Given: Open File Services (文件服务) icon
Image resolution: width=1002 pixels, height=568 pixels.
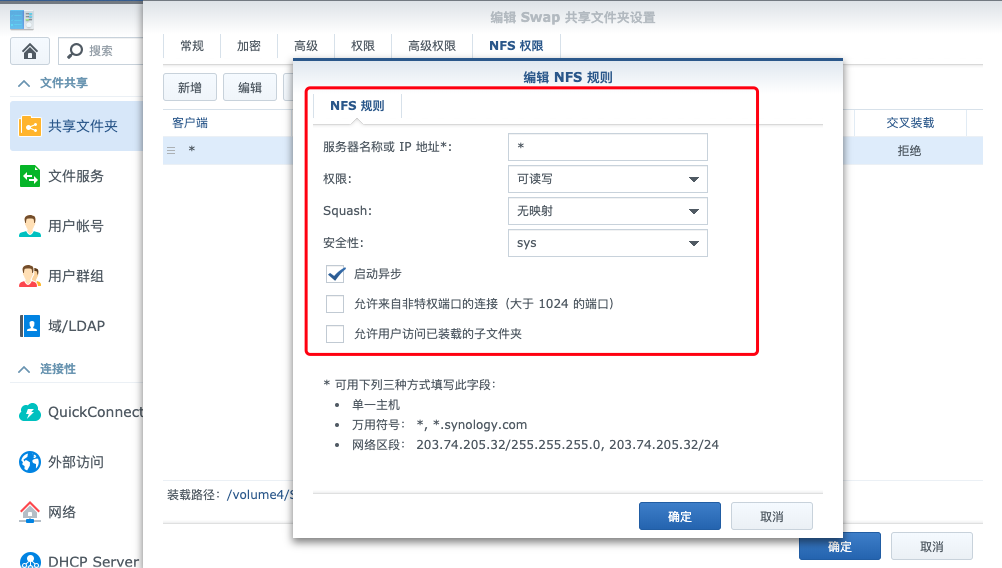Looking at the screenshot, I should point(30,176).
